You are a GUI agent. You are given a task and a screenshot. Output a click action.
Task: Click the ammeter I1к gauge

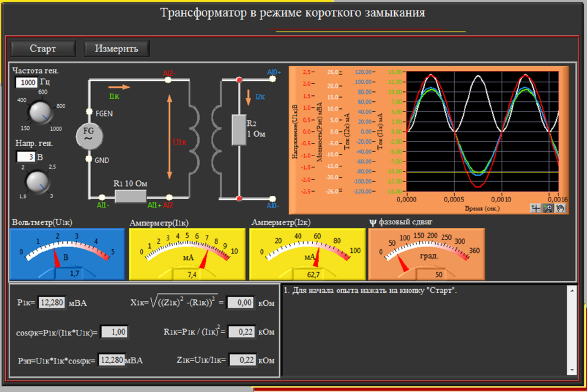coord(187,254)
